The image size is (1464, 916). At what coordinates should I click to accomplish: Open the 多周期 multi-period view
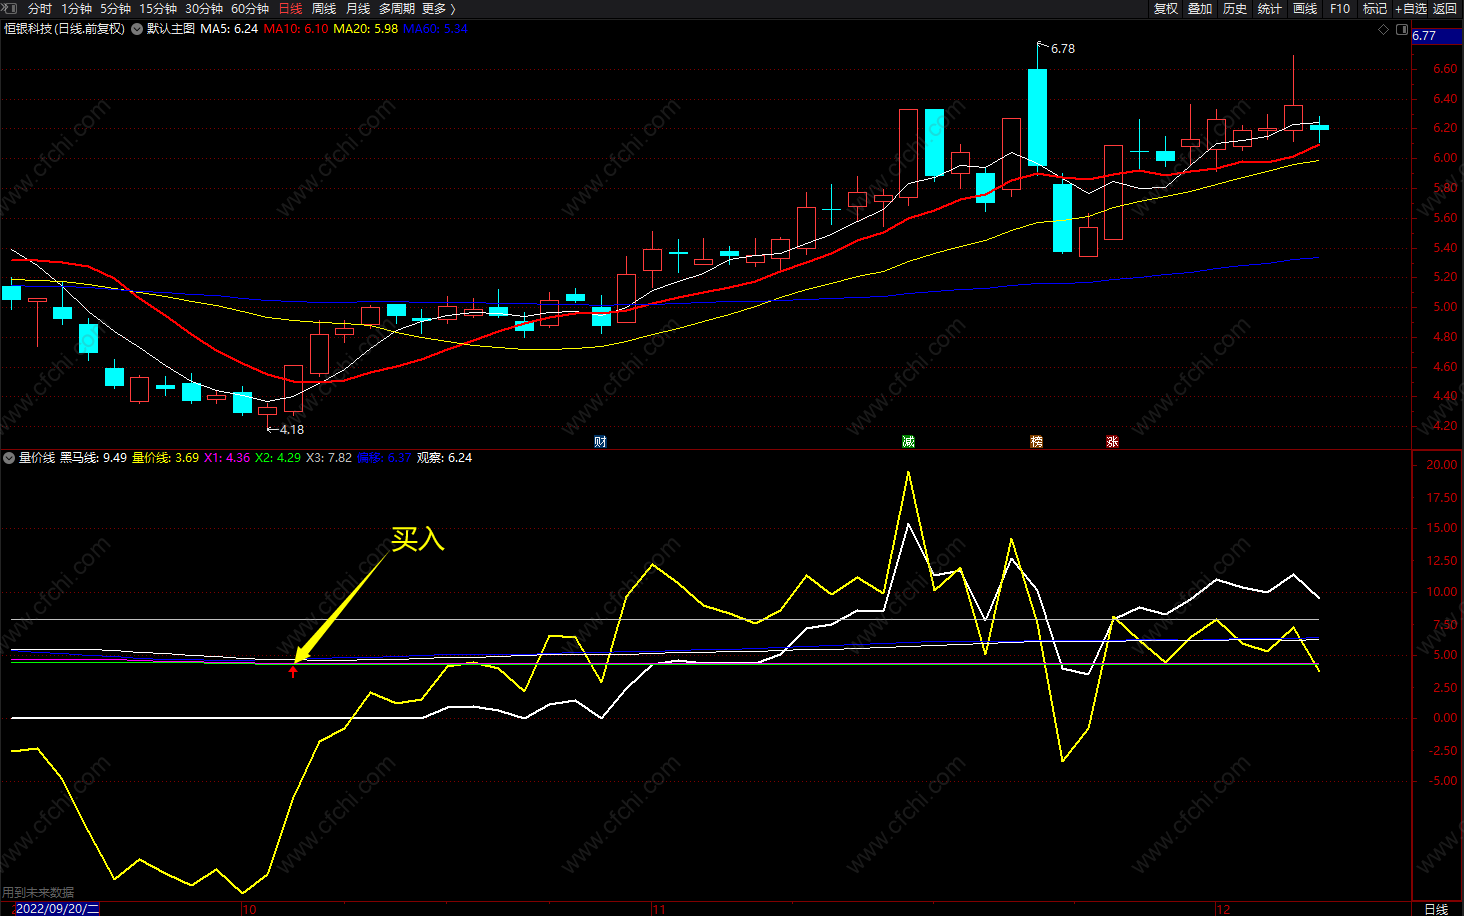click(397, 8)
